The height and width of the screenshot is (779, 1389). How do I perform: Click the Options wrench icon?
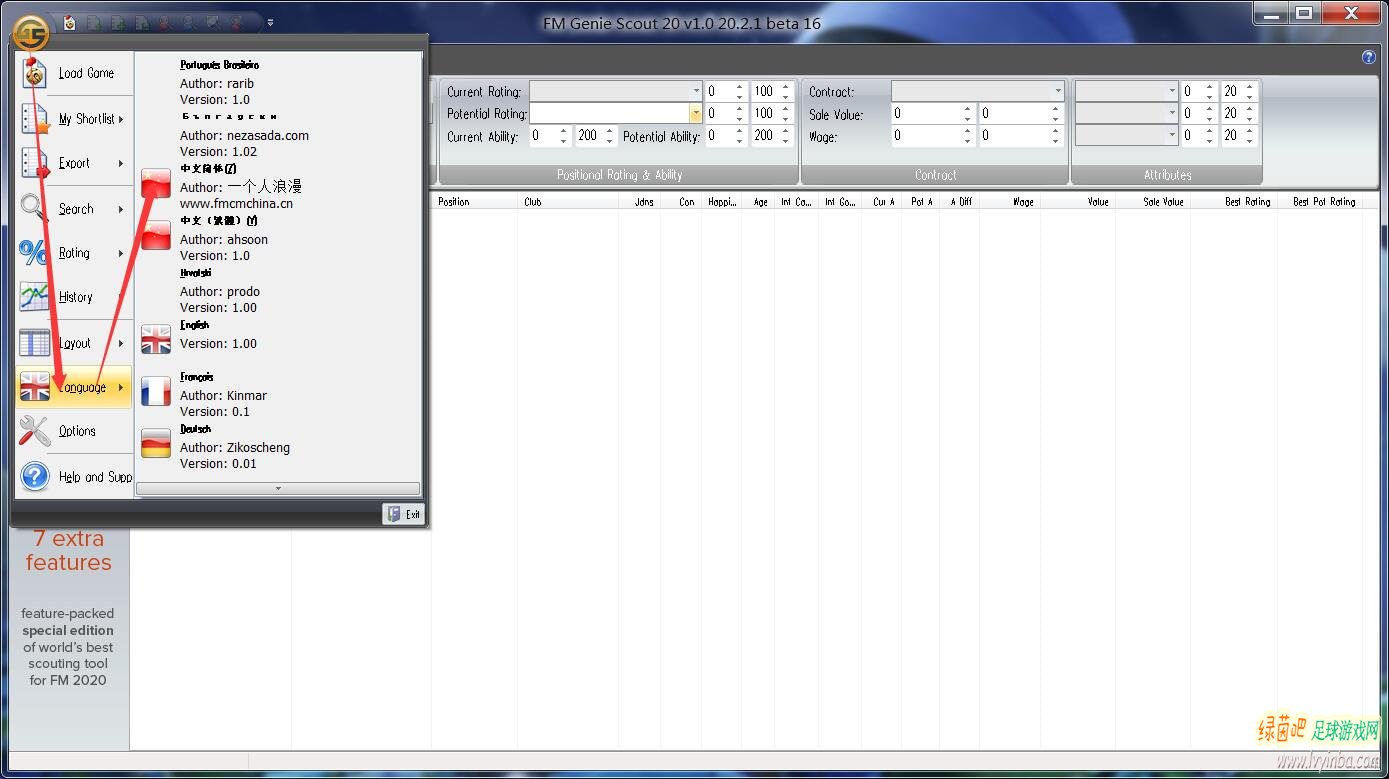[x=34, y=431]
